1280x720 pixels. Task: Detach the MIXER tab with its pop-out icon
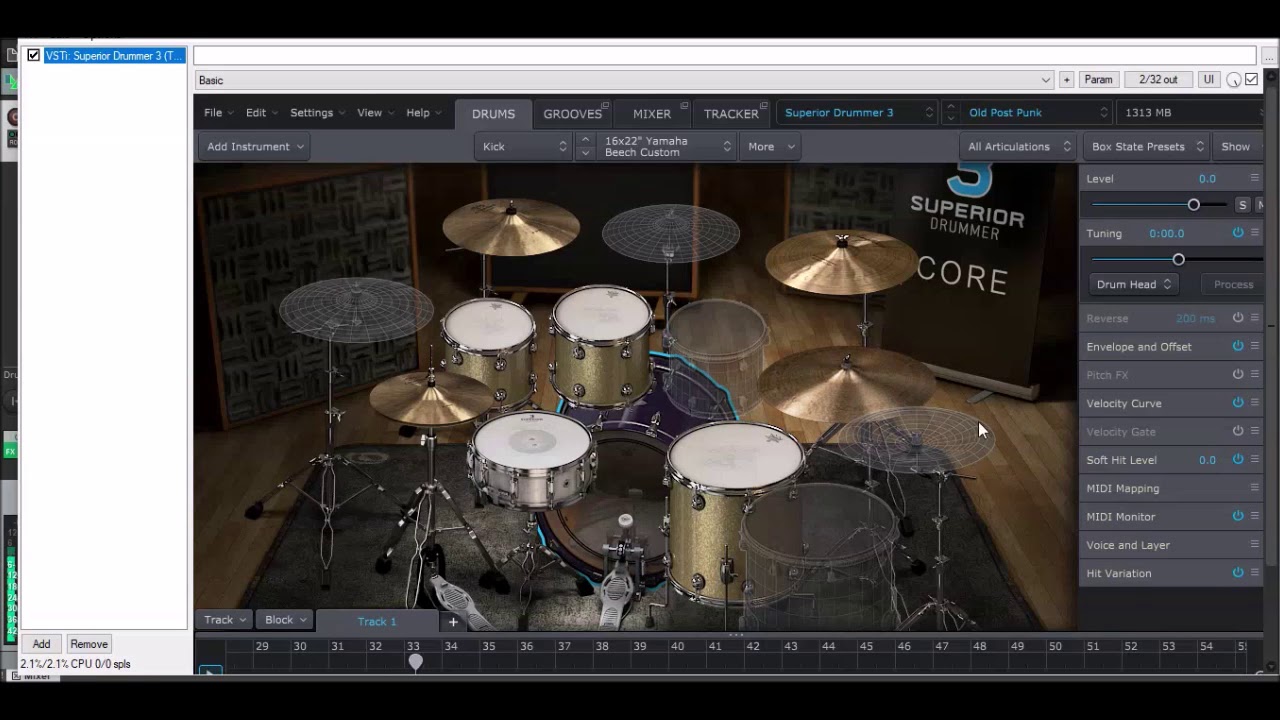[684, 105]
